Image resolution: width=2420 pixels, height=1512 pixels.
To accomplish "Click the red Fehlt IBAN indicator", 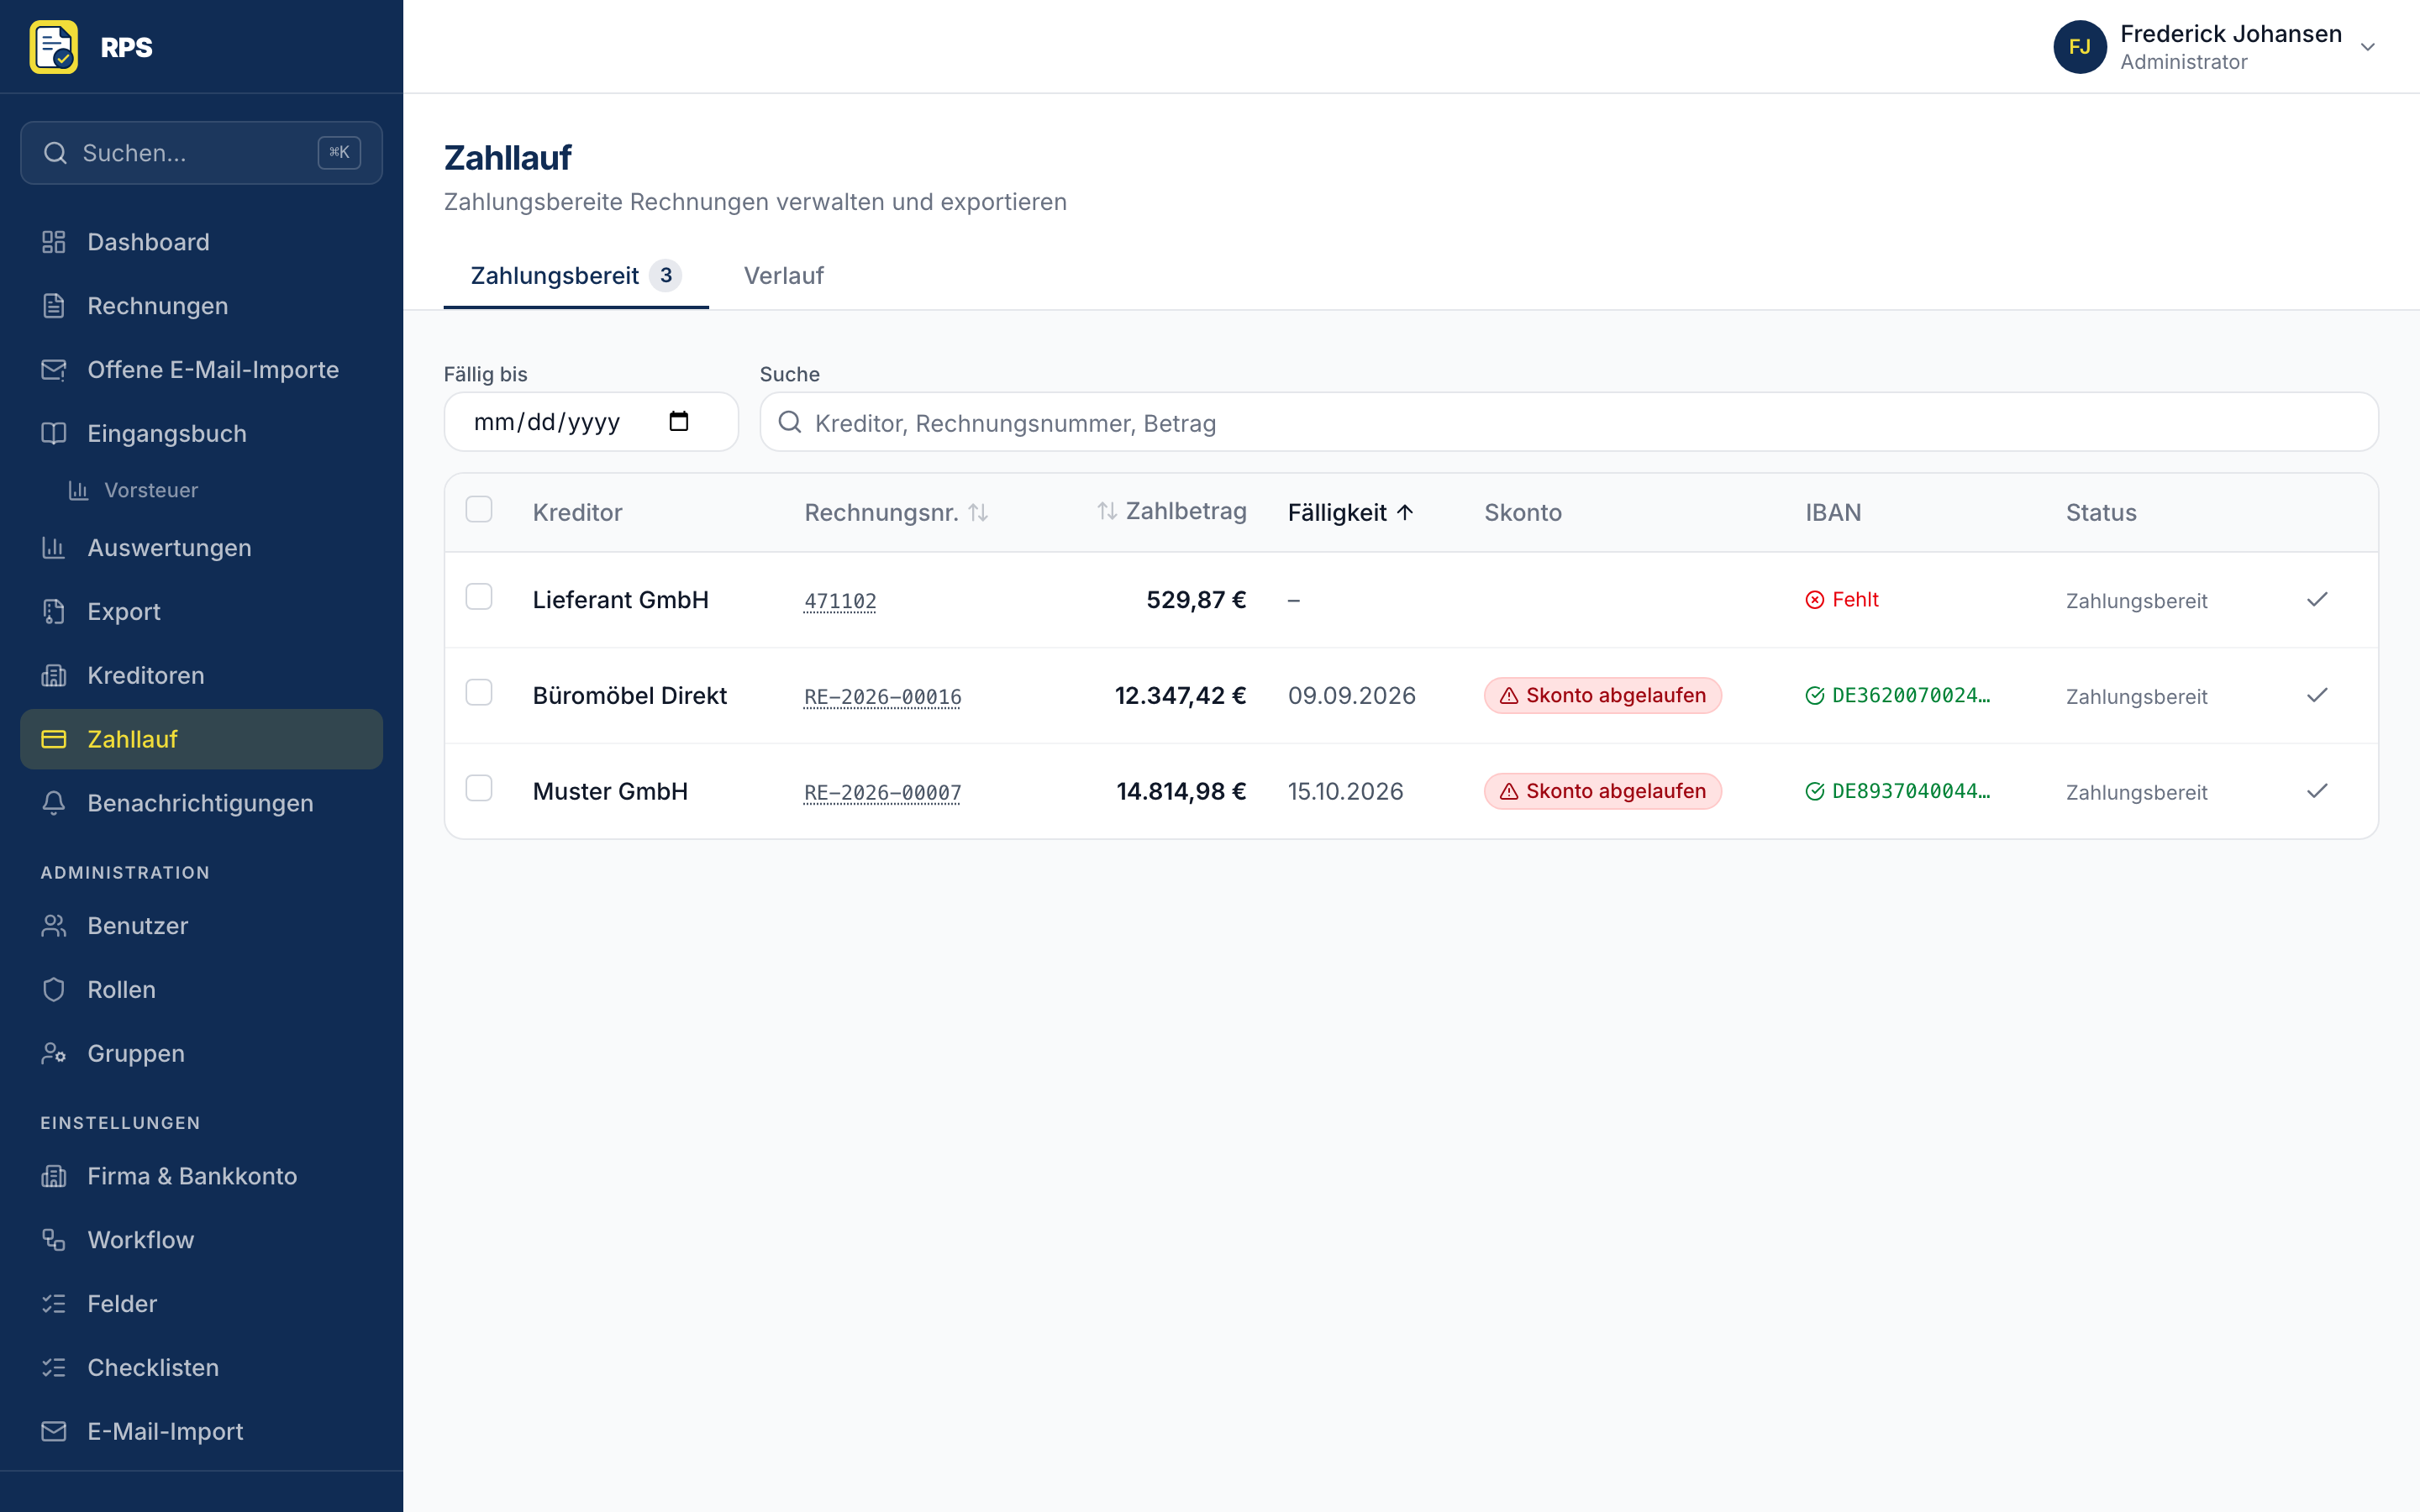I will pyautogui.click(x=1842, y=600).
